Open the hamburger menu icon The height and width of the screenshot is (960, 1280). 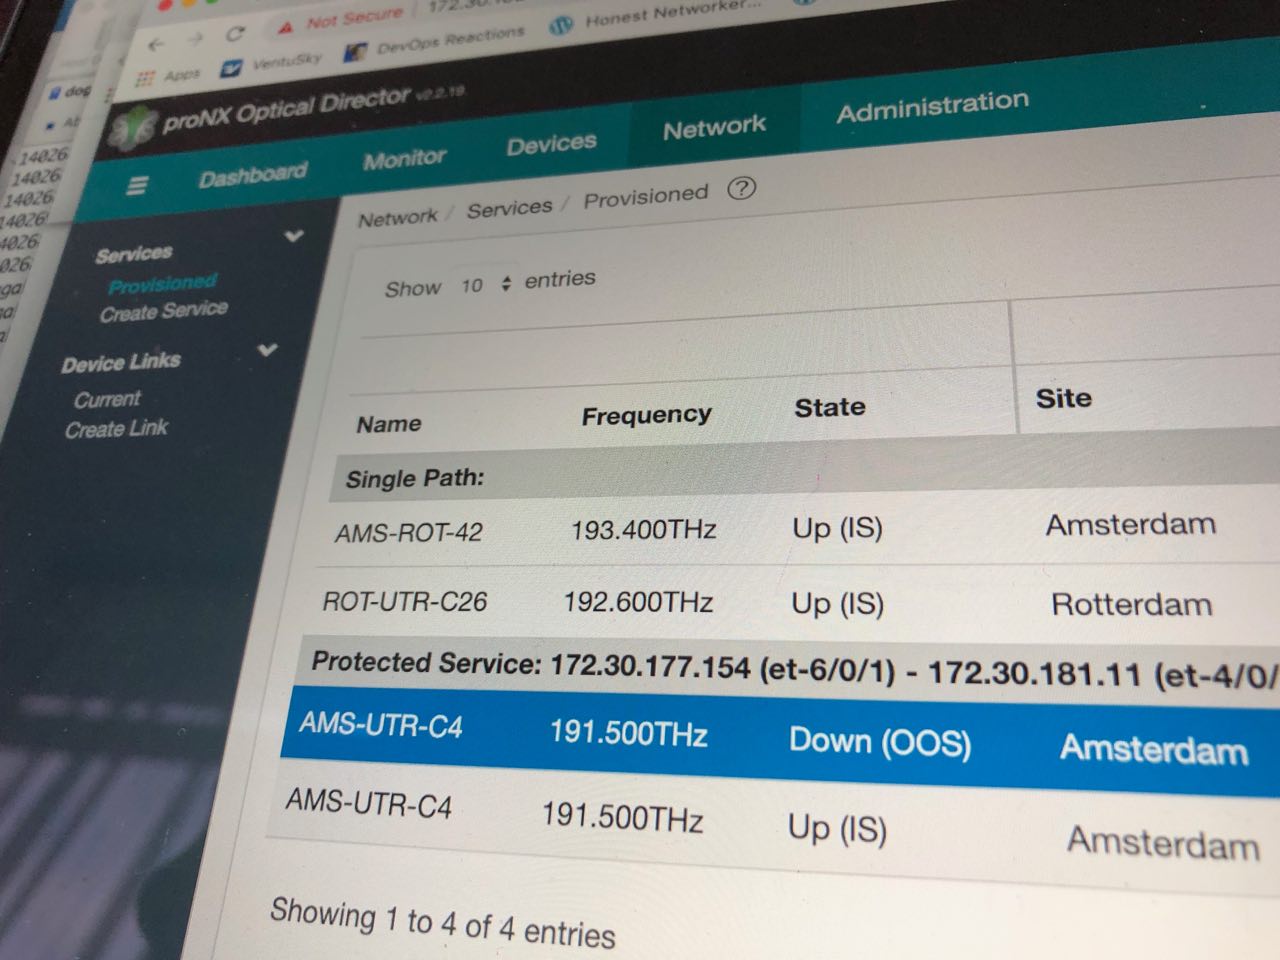(137, 186)
